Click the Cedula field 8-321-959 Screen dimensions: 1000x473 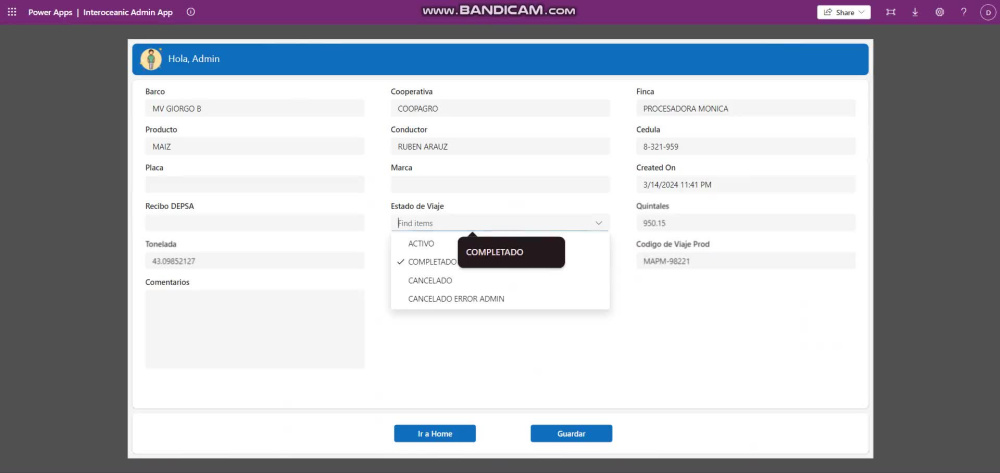746,147
